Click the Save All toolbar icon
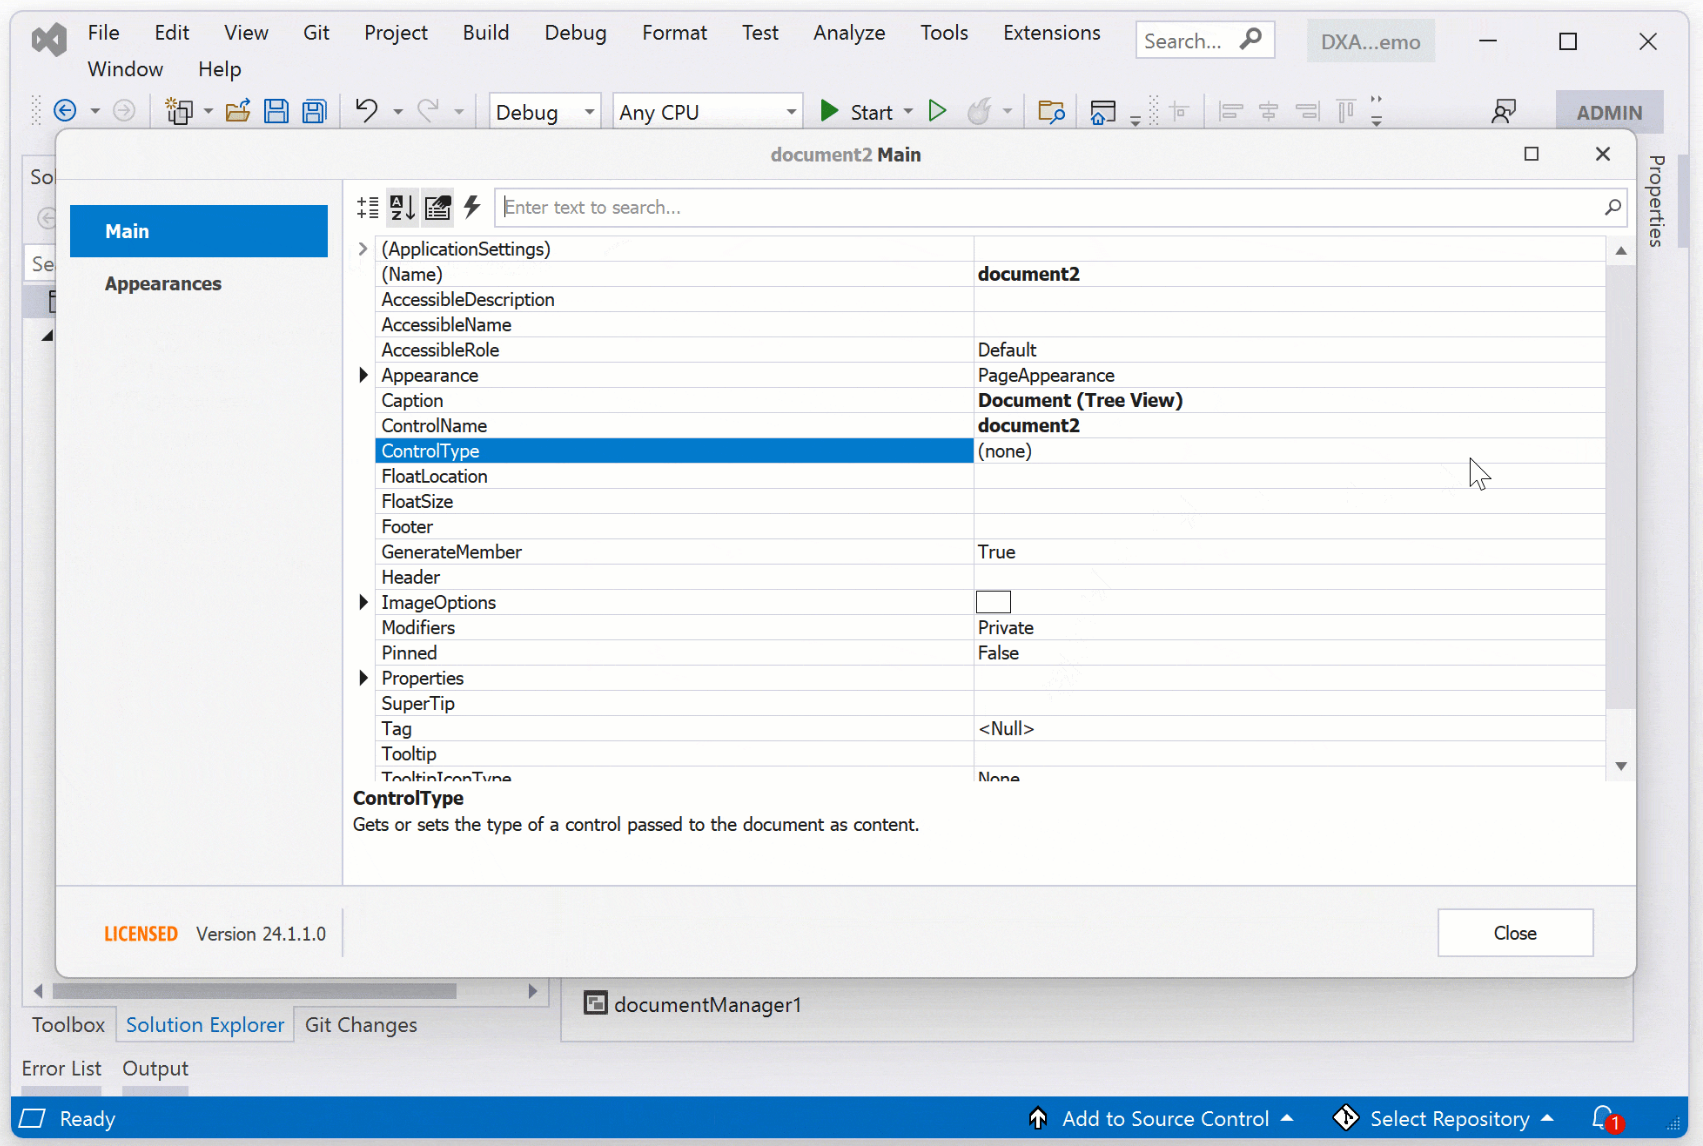The height and width of the screenshot is (1146, 1703). [x=315, y=111]
